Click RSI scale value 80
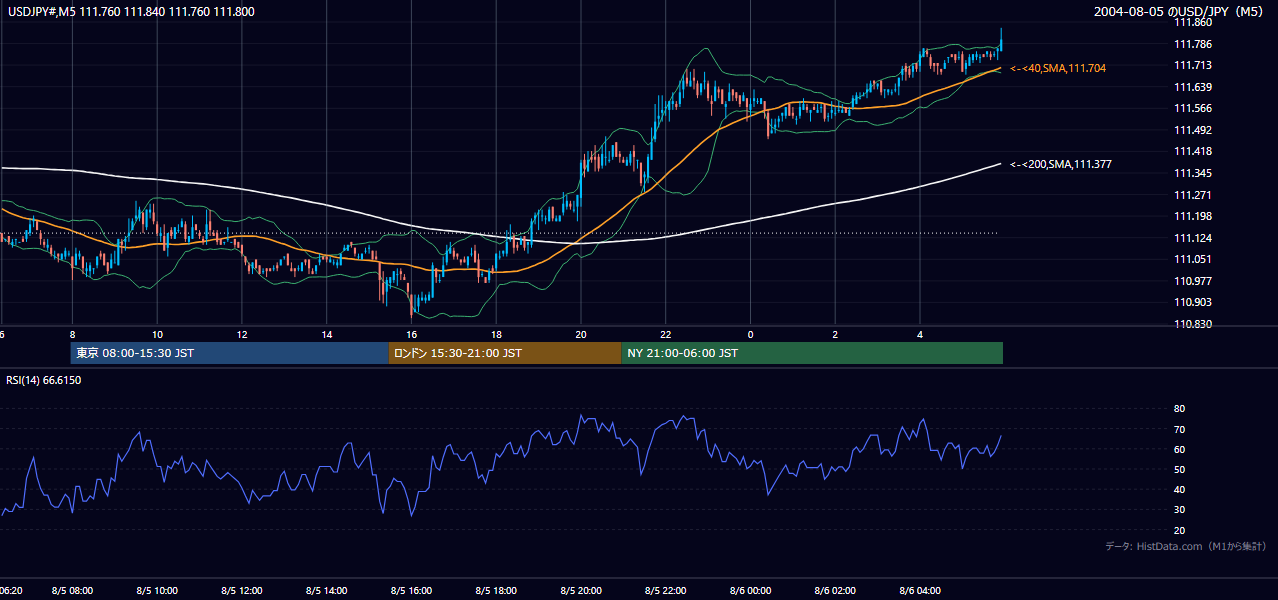This screenshot has width=1278, height=600. tap(1179, 409)
